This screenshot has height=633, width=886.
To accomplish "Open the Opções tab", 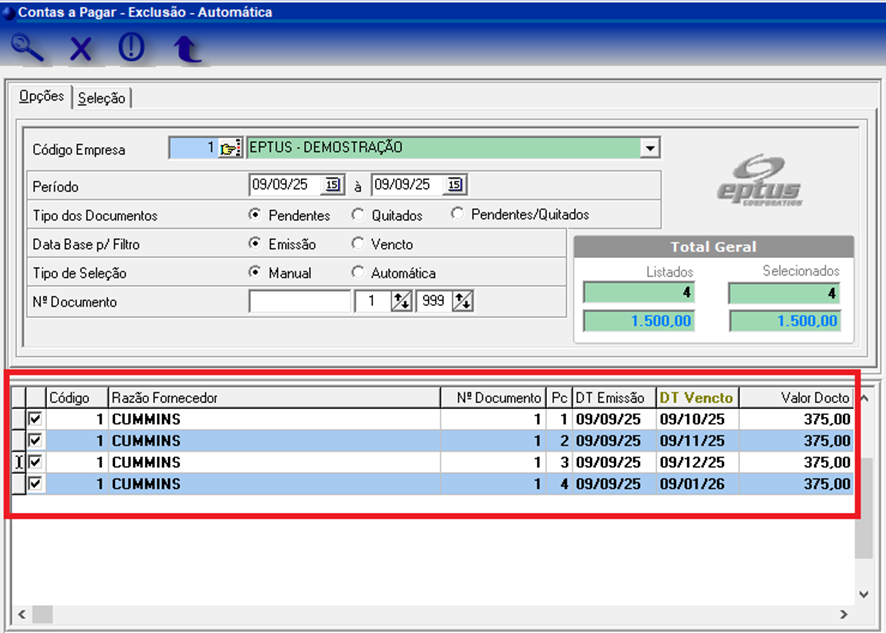I will coord(42,97).
